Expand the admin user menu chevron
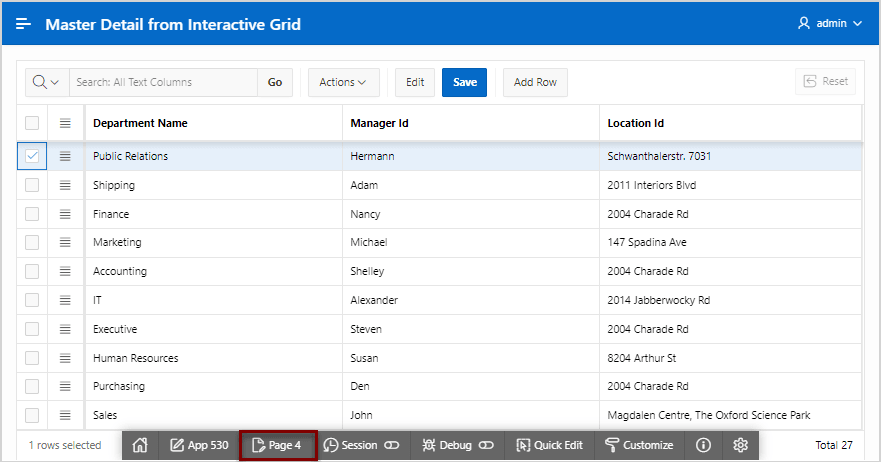This screenshot has width=881, height=462. click(857, 24)
